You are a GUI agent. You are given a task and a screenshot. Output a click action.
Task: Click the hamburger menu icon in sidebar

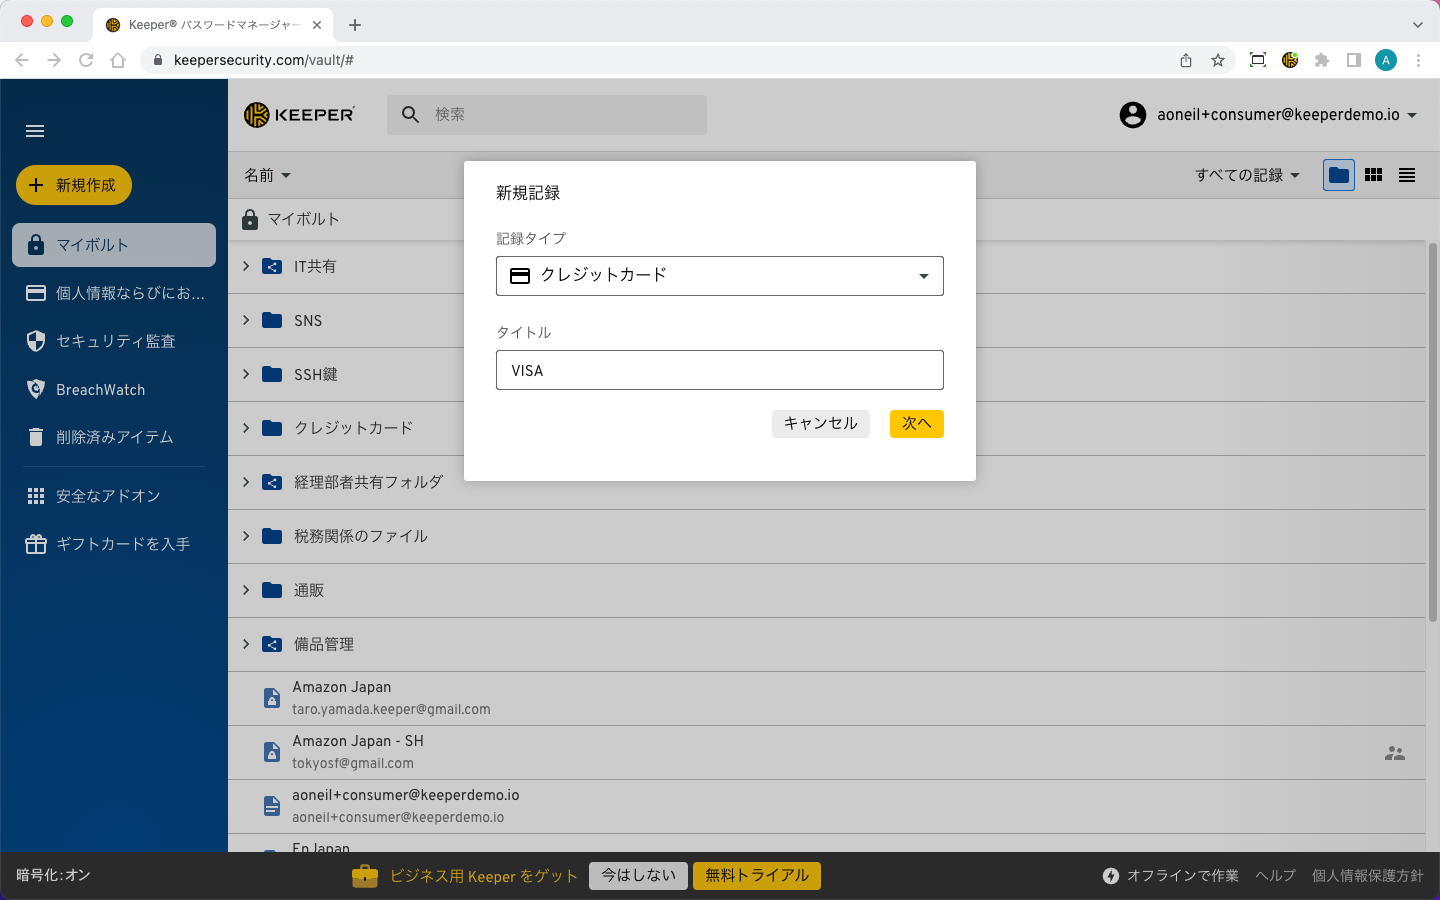coord(35,131)
